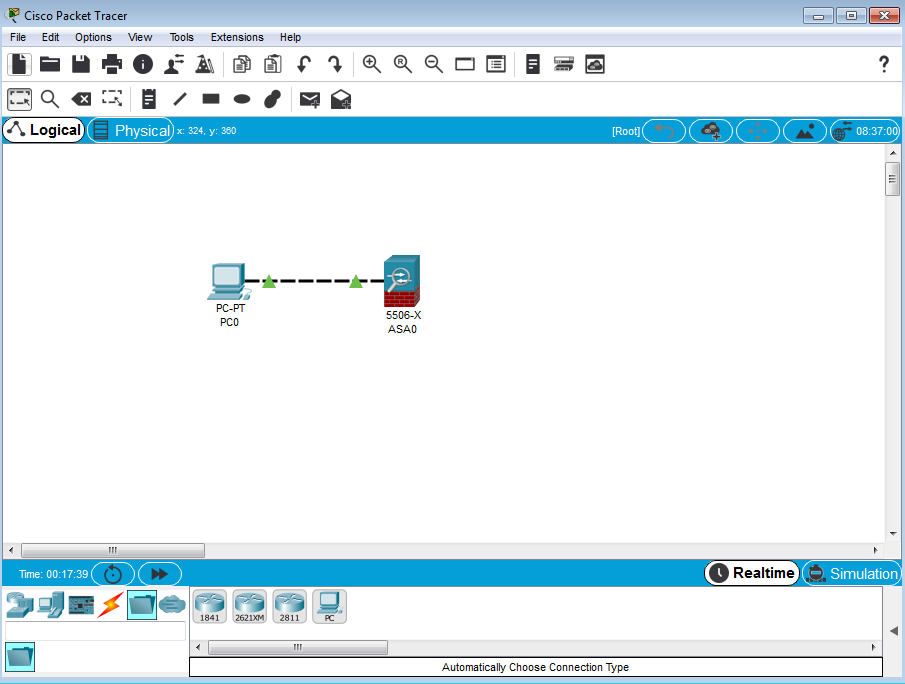Open the Edit menu
This screenshot has height=684, width=905.
point(50,37)
